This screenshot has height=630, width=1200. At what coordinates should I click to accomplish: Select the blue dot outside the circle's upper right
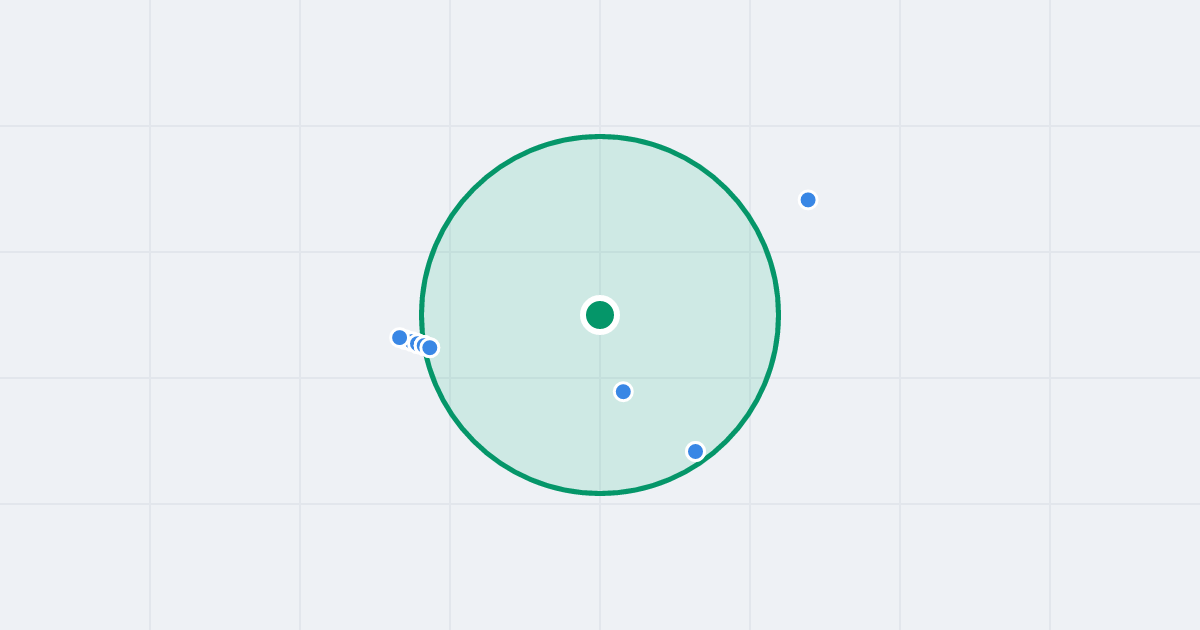tap(808, 200)
